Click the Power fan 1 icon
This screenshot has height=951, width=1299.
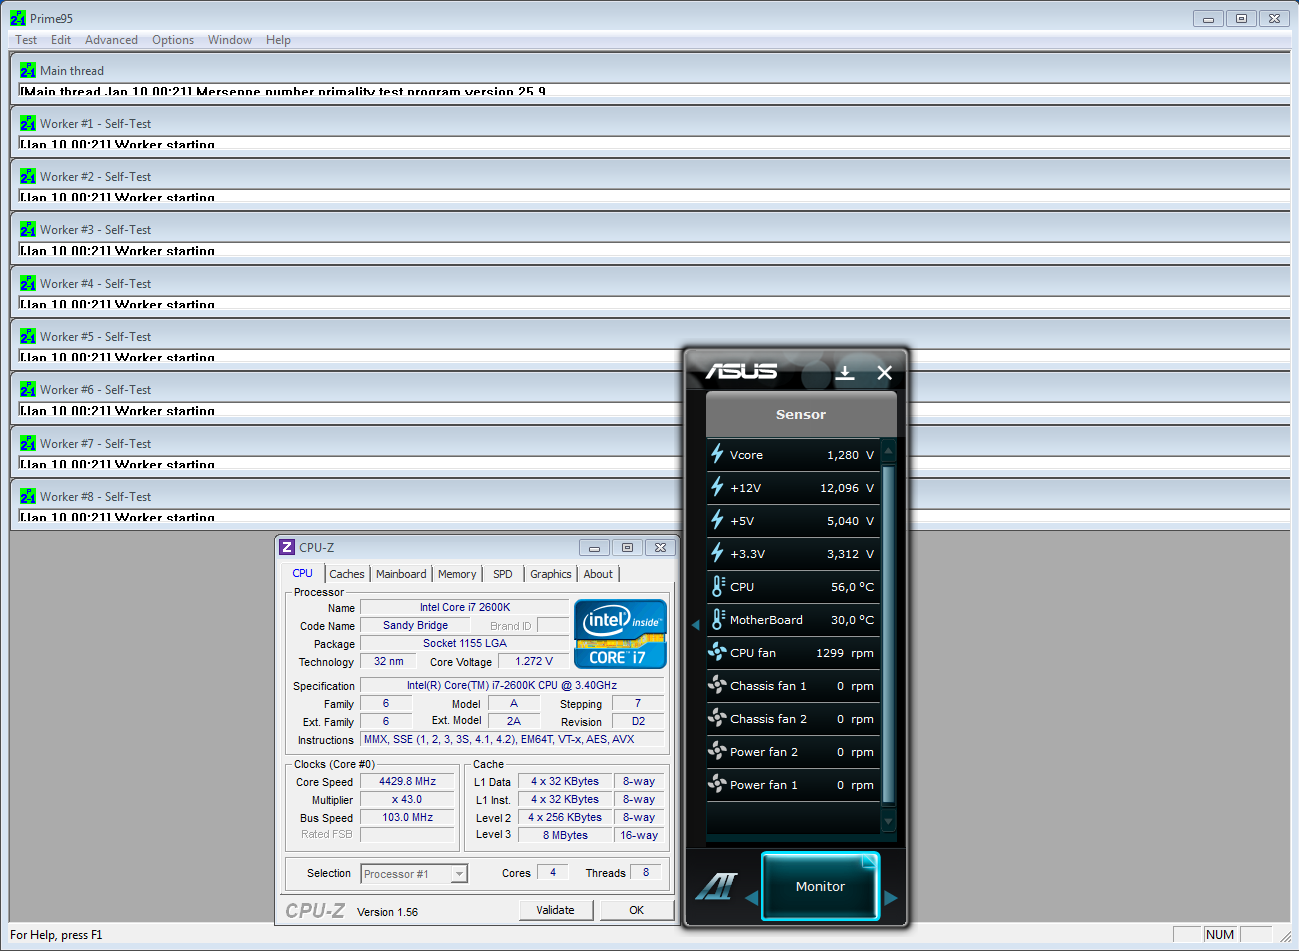[x=717, y=784]
